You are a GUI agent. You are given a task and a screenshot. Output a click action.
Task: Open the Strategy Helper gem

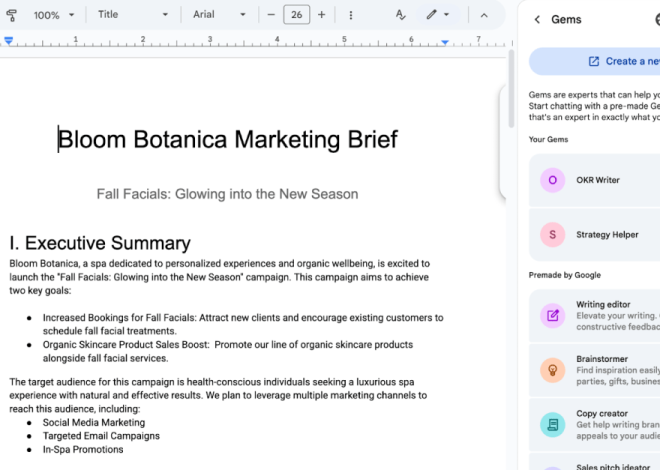(594, 234)
